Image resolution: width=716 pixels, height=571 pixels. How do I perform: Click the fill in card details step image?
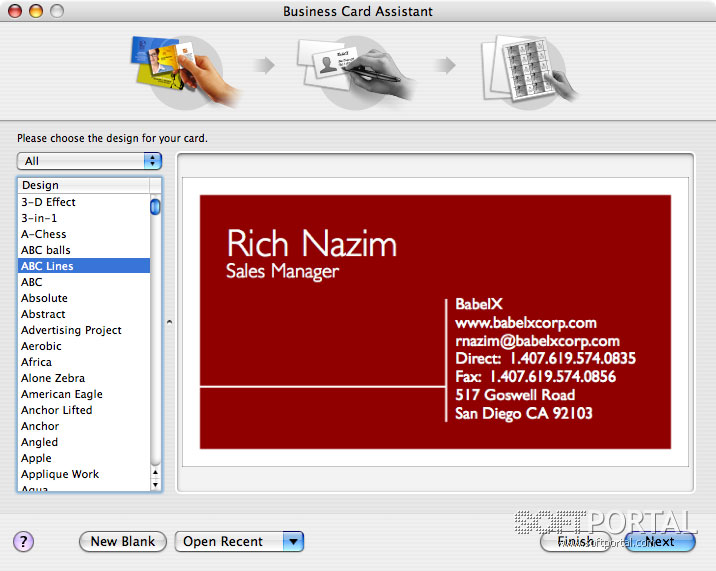[355, 72]
